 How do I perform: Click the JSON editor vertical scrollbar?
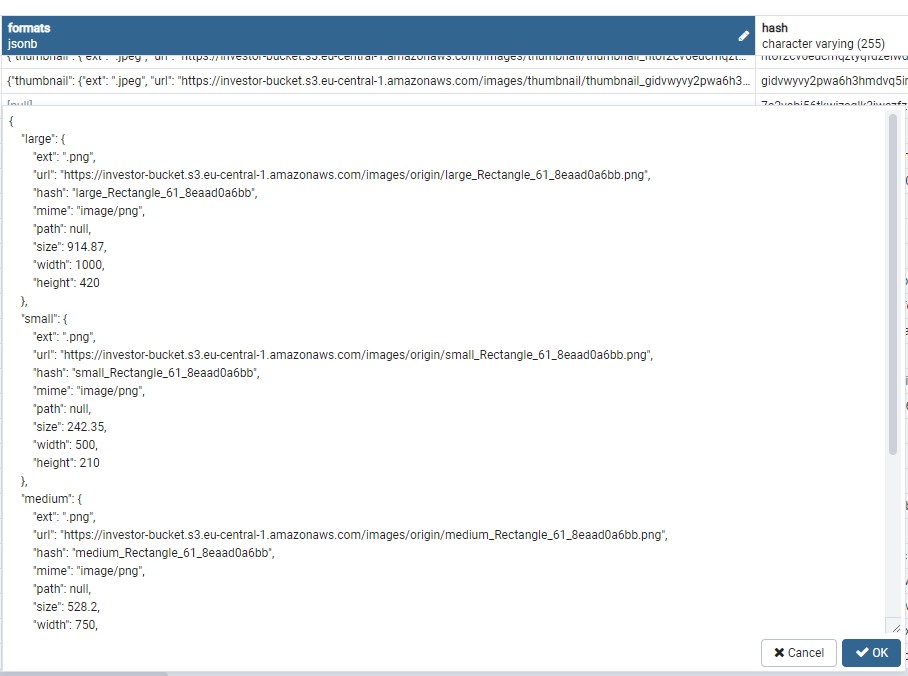coord(892,284)
